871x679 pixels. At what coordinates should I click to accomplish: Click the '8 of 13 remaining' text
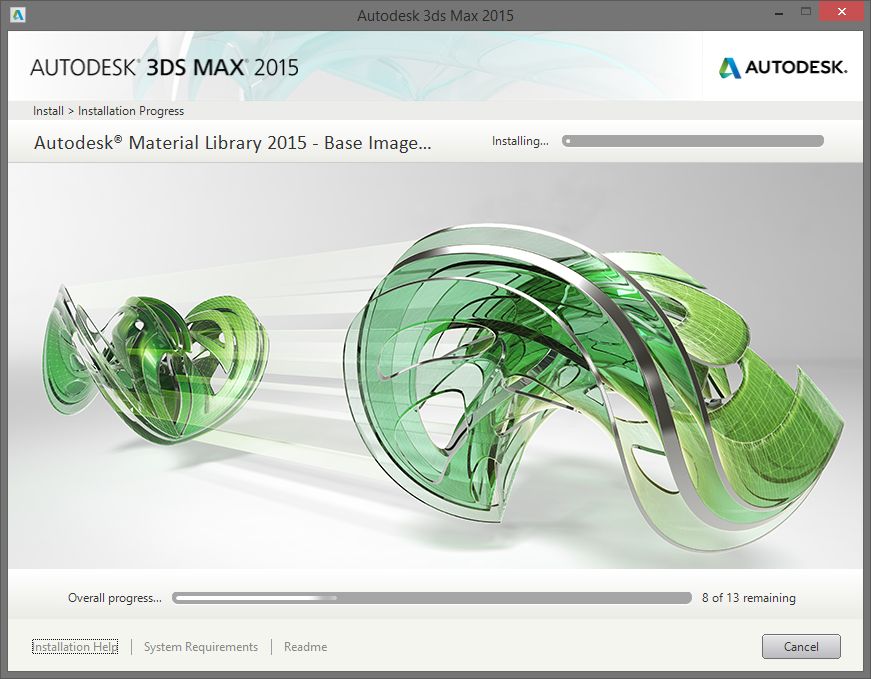coord(748,598)
